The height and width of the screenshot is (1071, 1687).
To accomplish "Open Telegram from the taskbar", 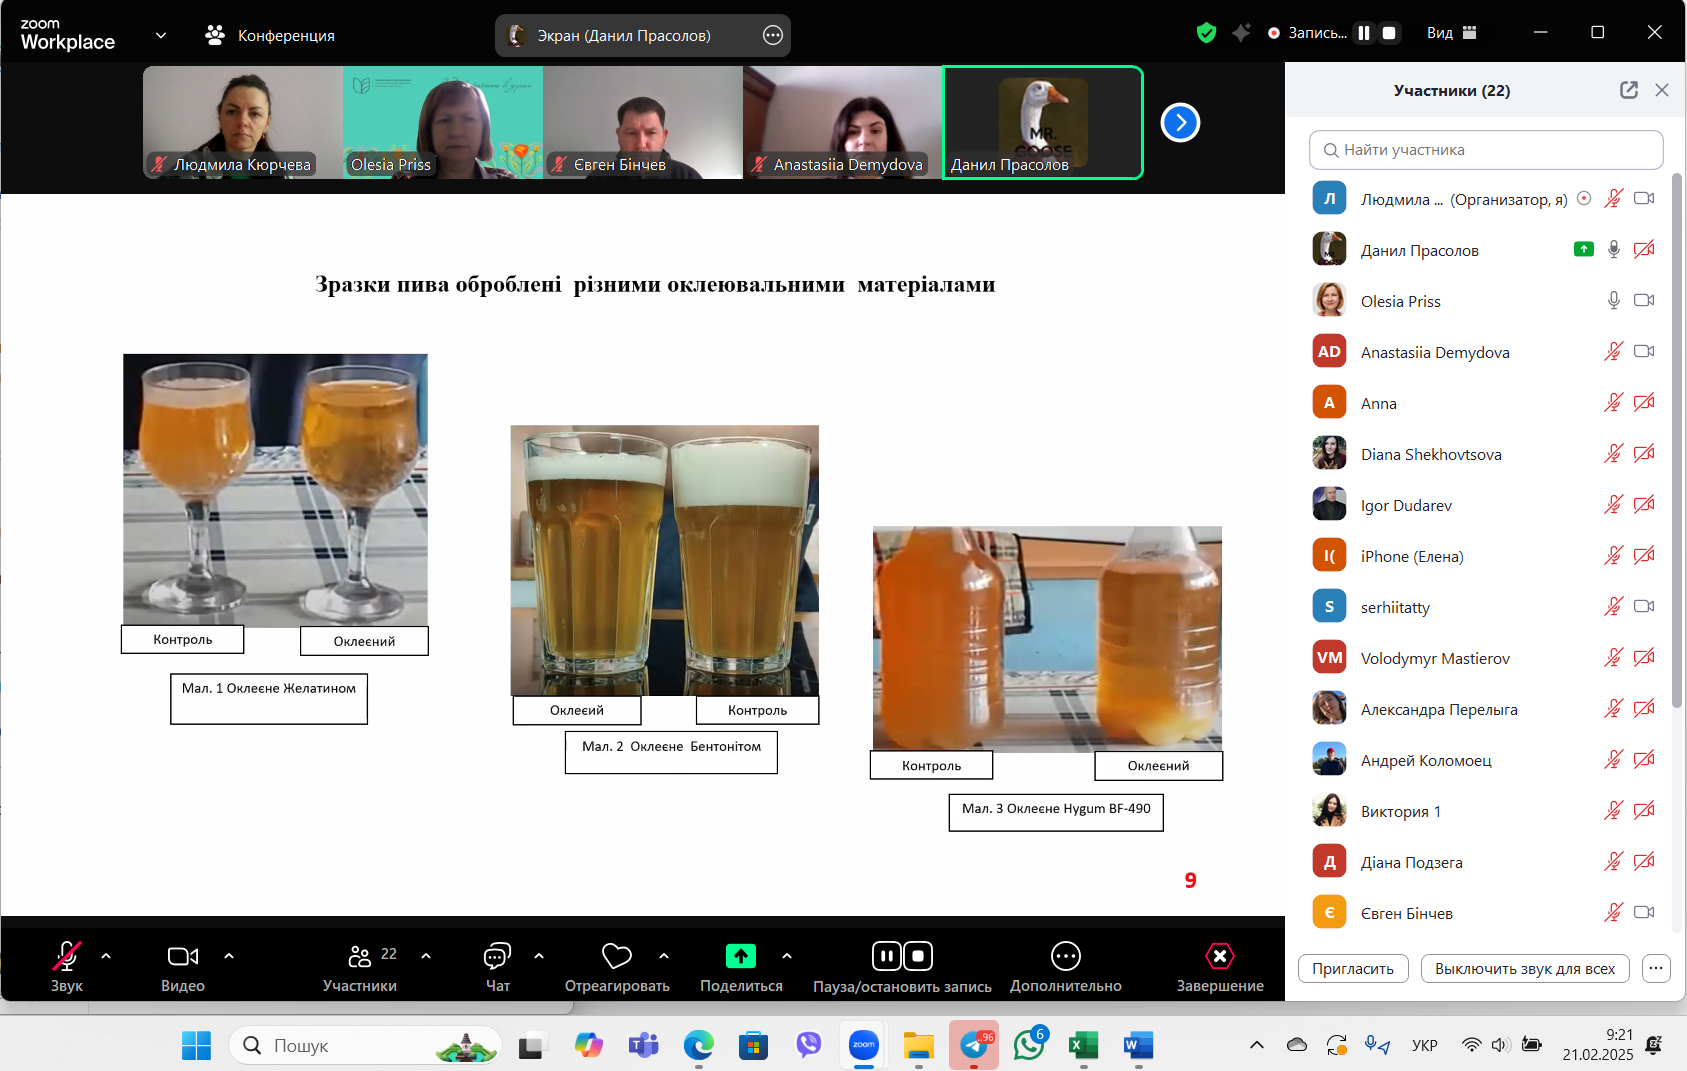I will pyautogui.click(x=973, y=1045).
